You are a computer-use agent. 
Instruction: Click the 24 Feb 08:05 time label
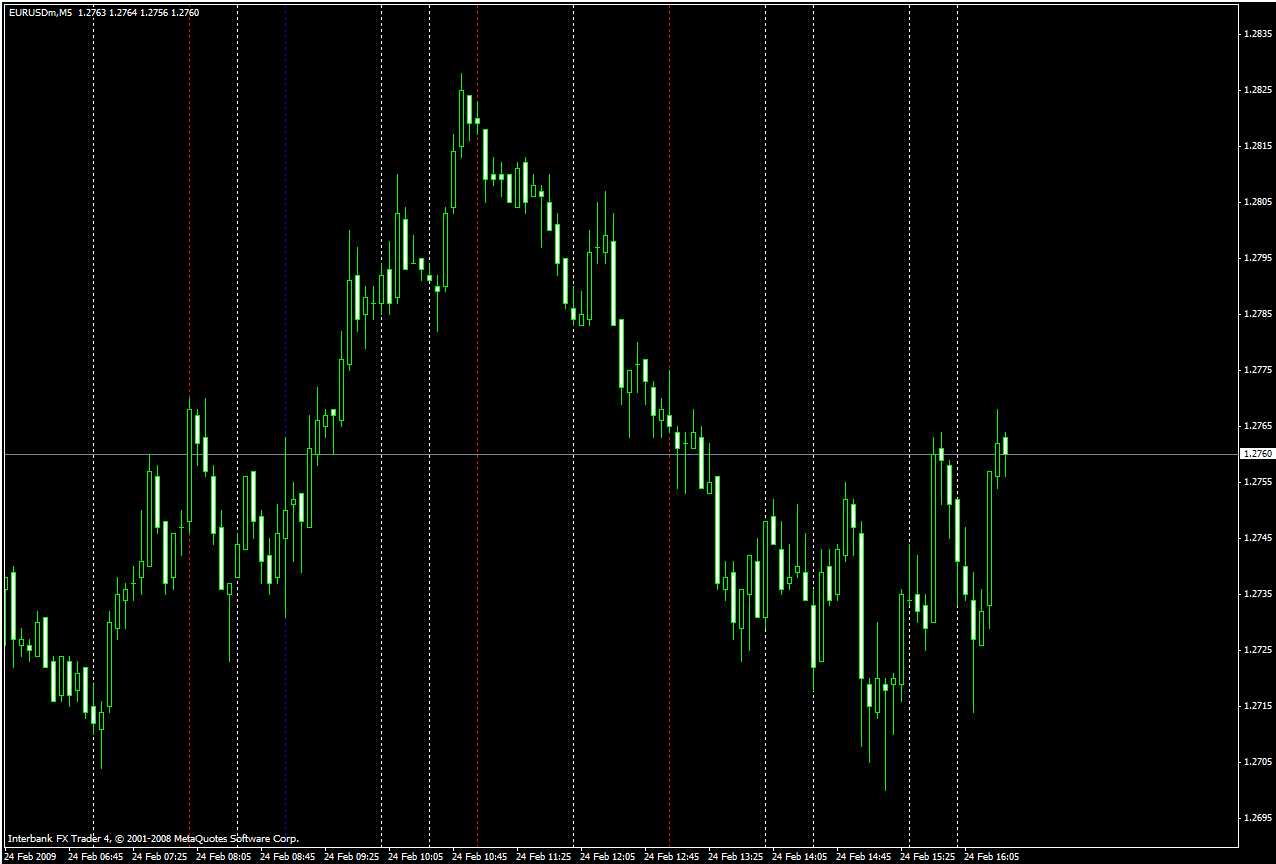(x=224, y=857)
